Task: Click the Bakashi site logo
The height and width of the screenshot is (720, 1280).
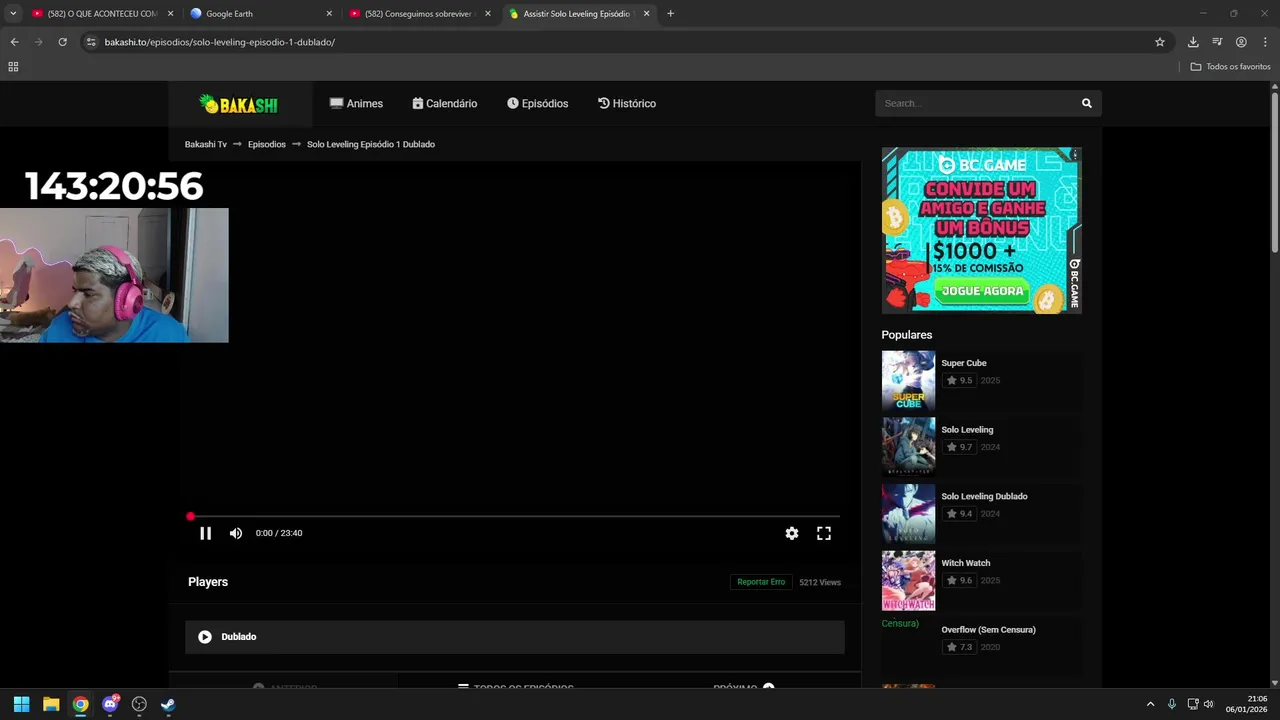Action: 238,103
